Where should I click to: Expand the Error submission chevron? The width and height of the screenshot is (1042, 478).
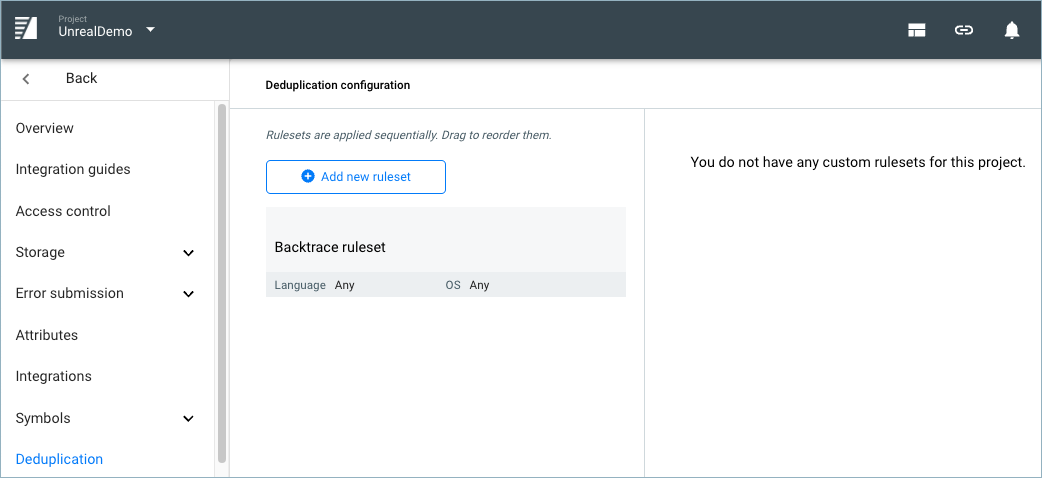pyautogui.click(x=188, y=294)
